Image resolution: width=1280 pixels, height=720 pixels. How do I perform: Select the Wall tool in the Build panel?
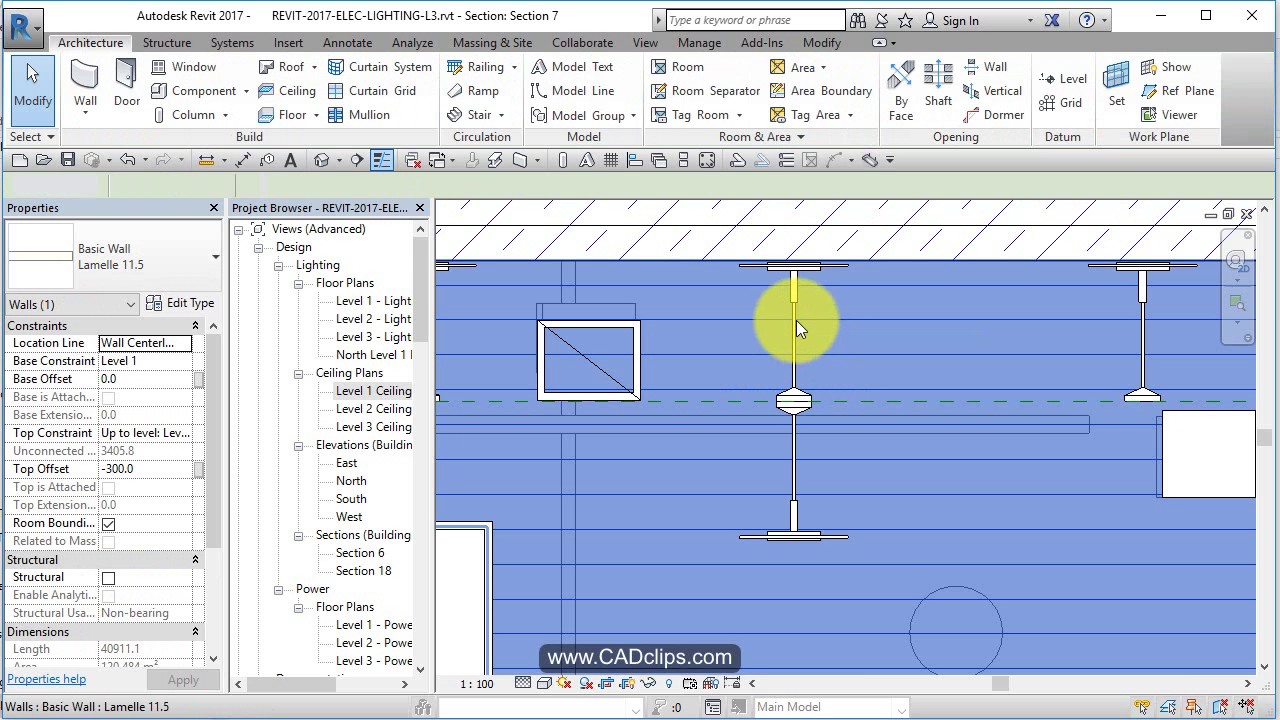85,86
